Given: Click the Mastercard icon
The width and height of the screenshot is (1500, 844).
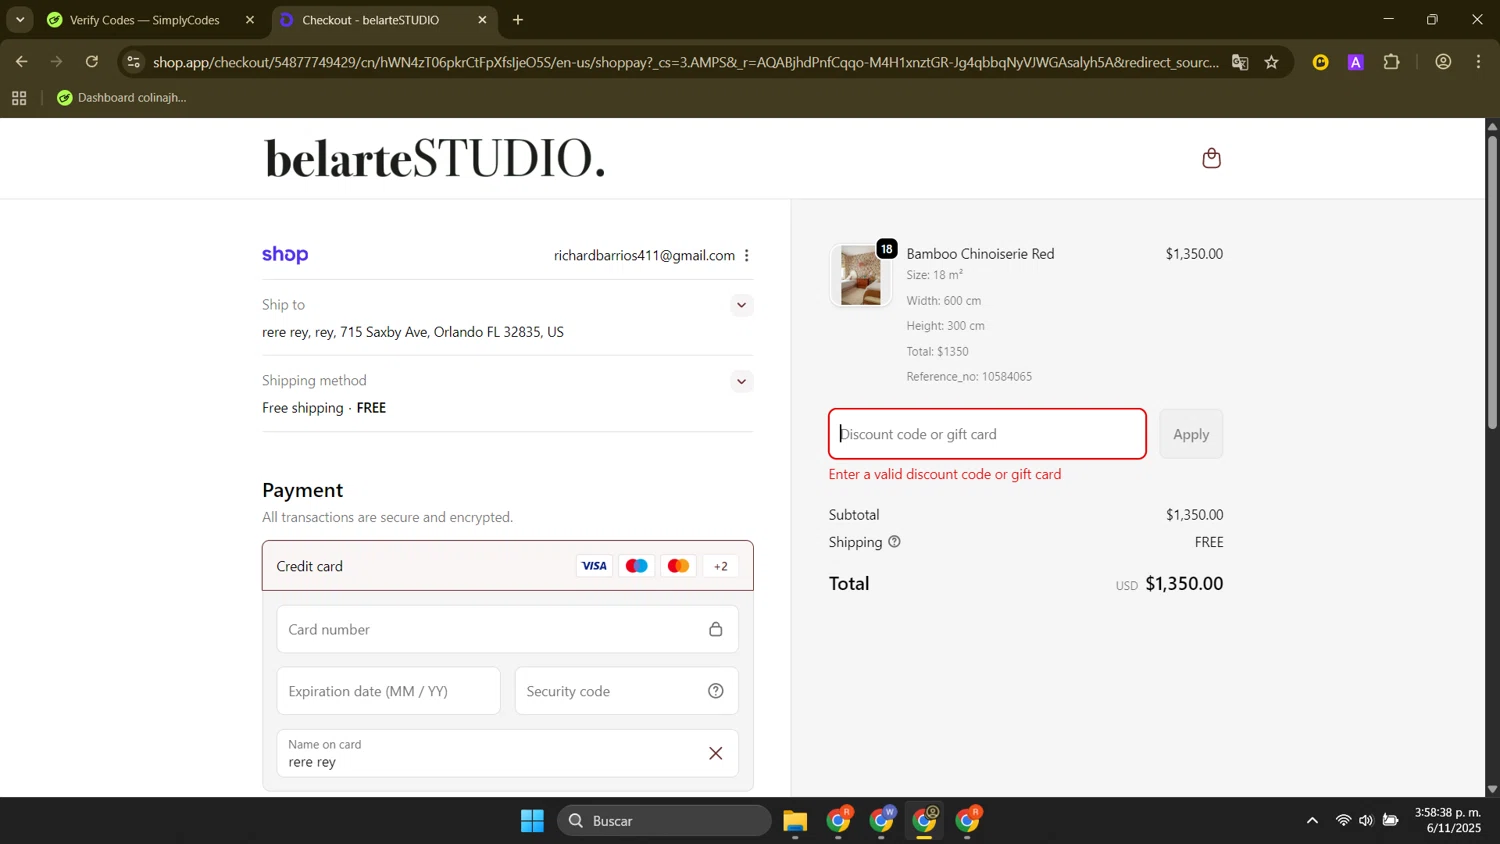Looking at the screenshot, I should 678,566.
